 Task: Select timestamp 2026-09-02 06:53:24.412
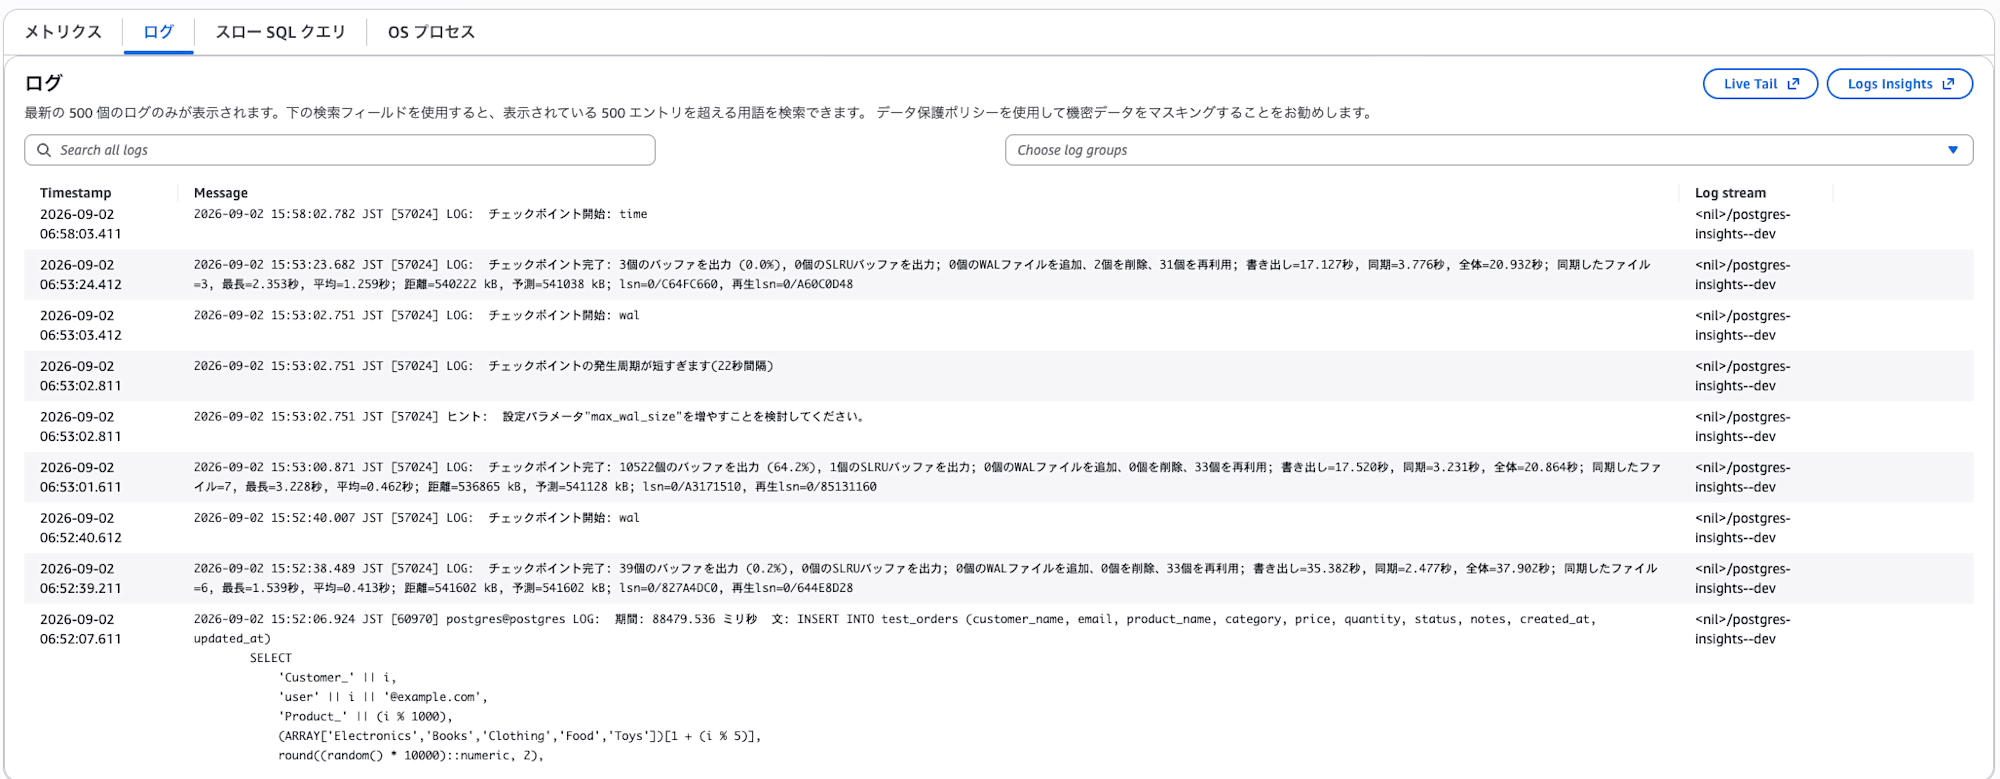[x=81, y=275]
